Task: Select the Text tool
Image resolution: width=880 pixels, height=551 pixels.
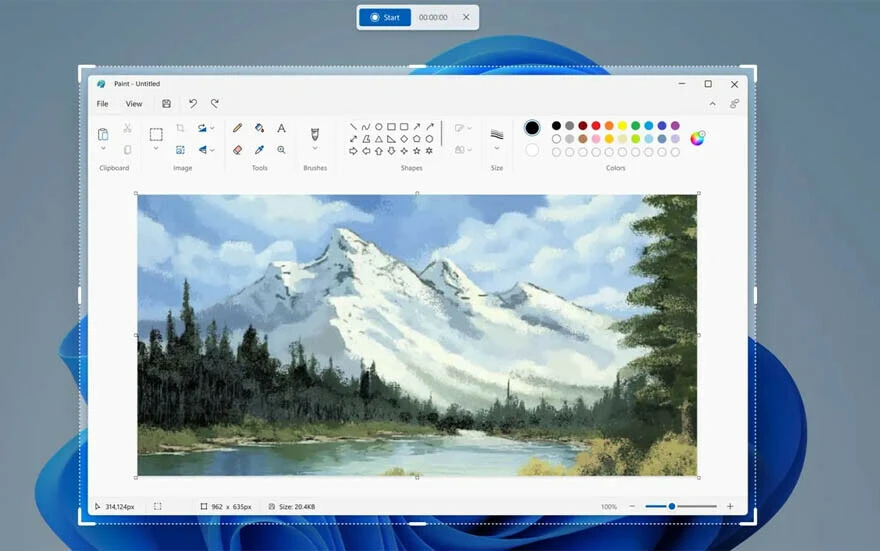Action: 281,128
